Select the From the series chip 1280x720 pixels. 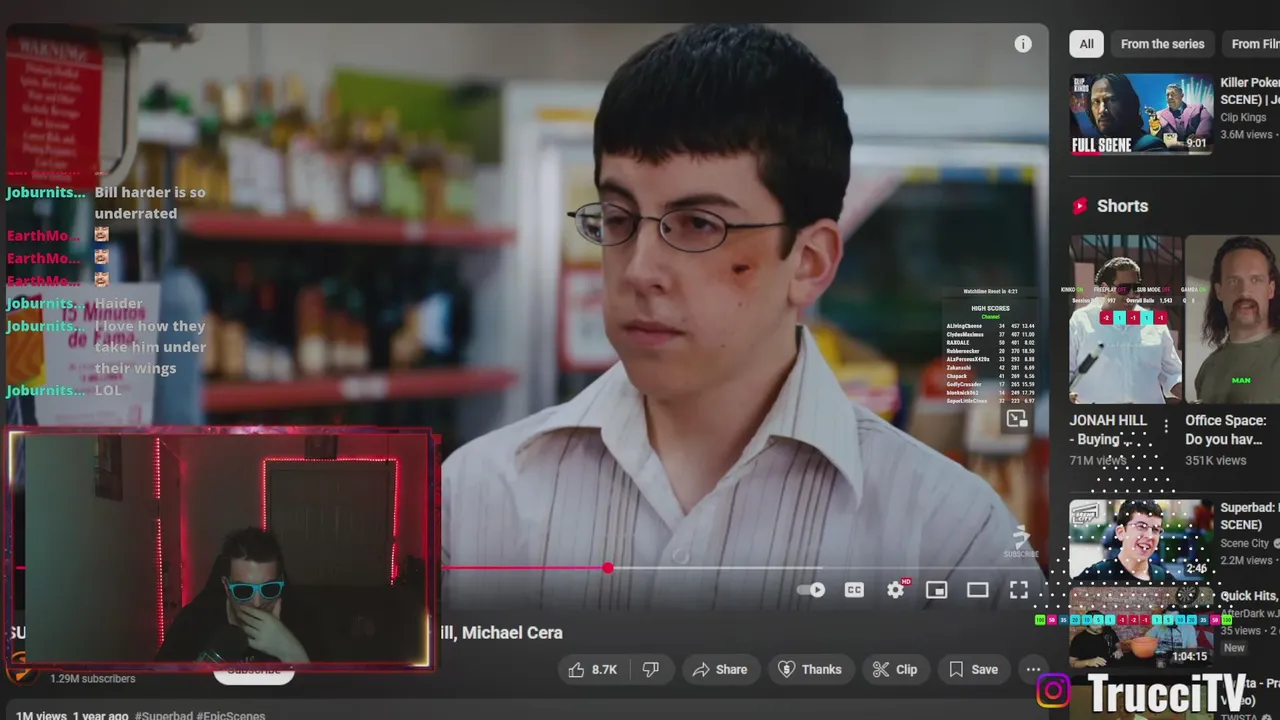[x=1162, y=44]
